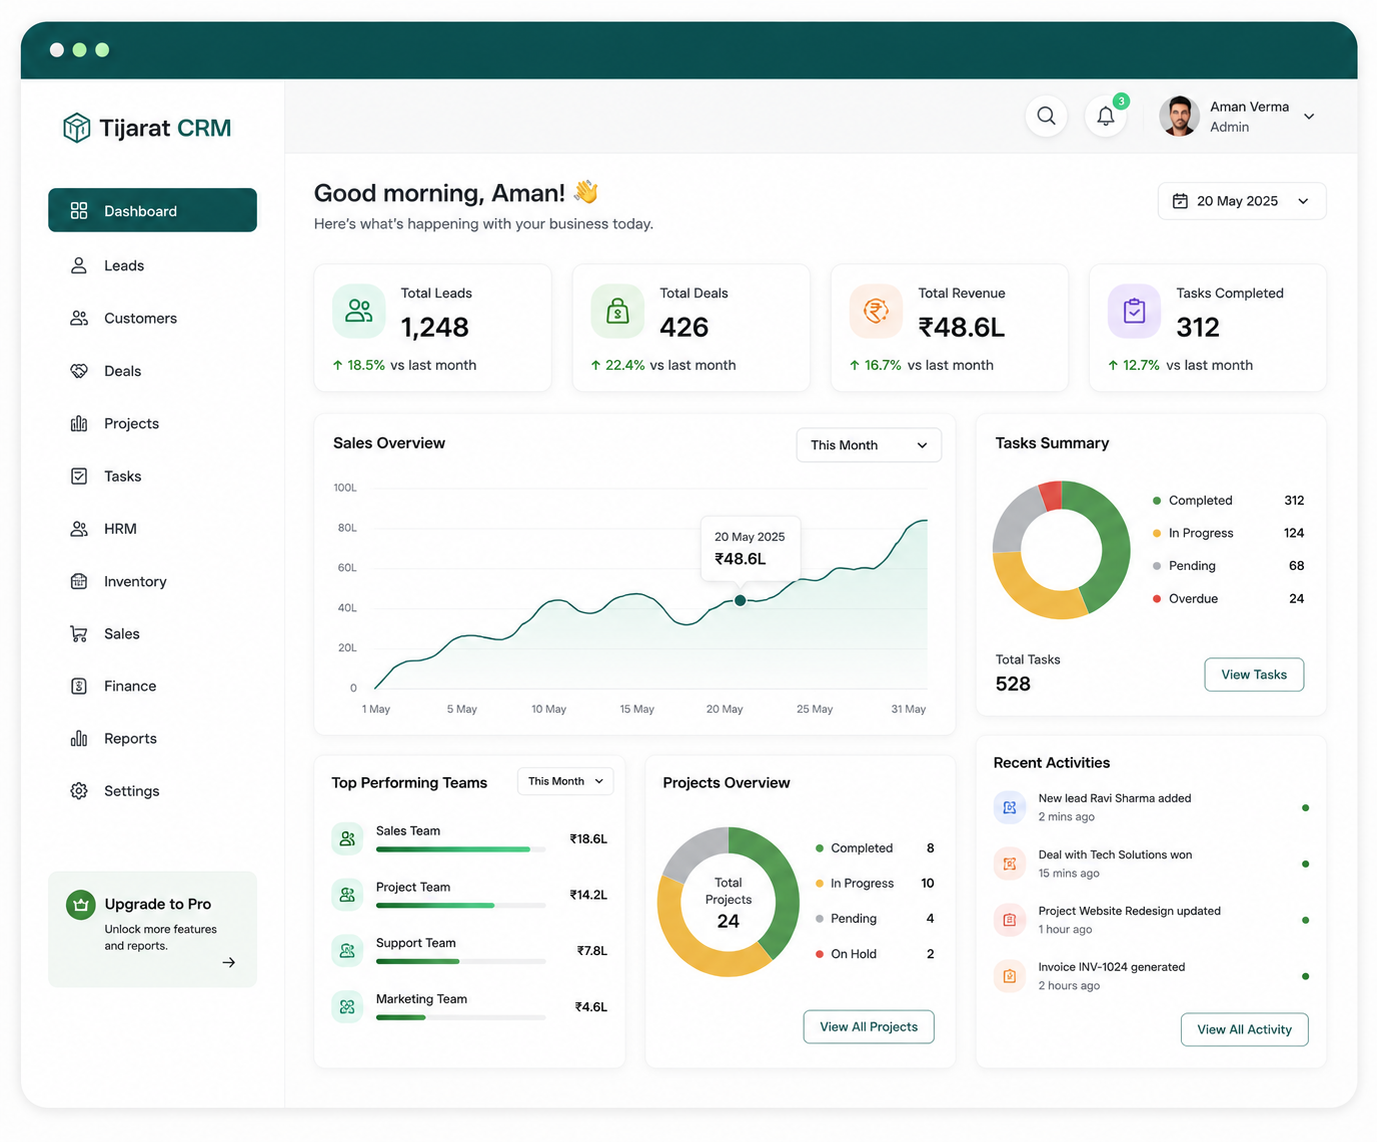Click the Total Leads people icon
The width and height of the screenshot is (1377, 1142).
click(359, 311)
